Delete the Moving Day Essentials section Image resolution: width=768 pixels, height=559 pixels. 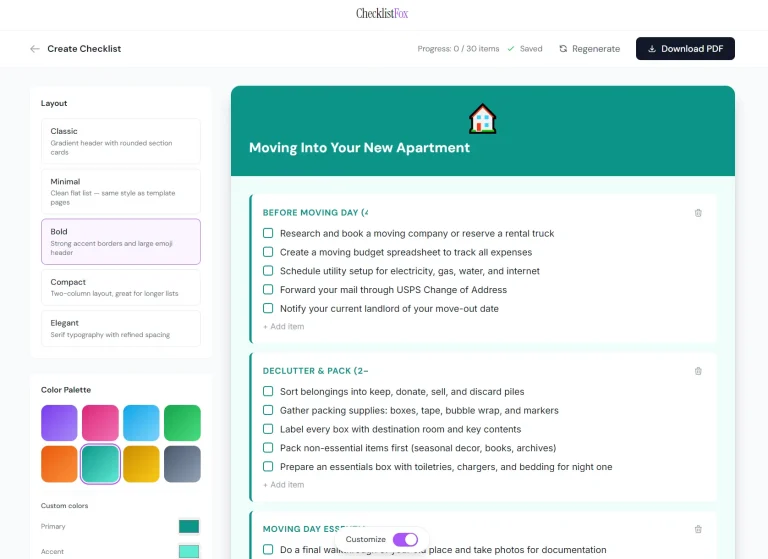pyautogui.click(x=698, y=529)
